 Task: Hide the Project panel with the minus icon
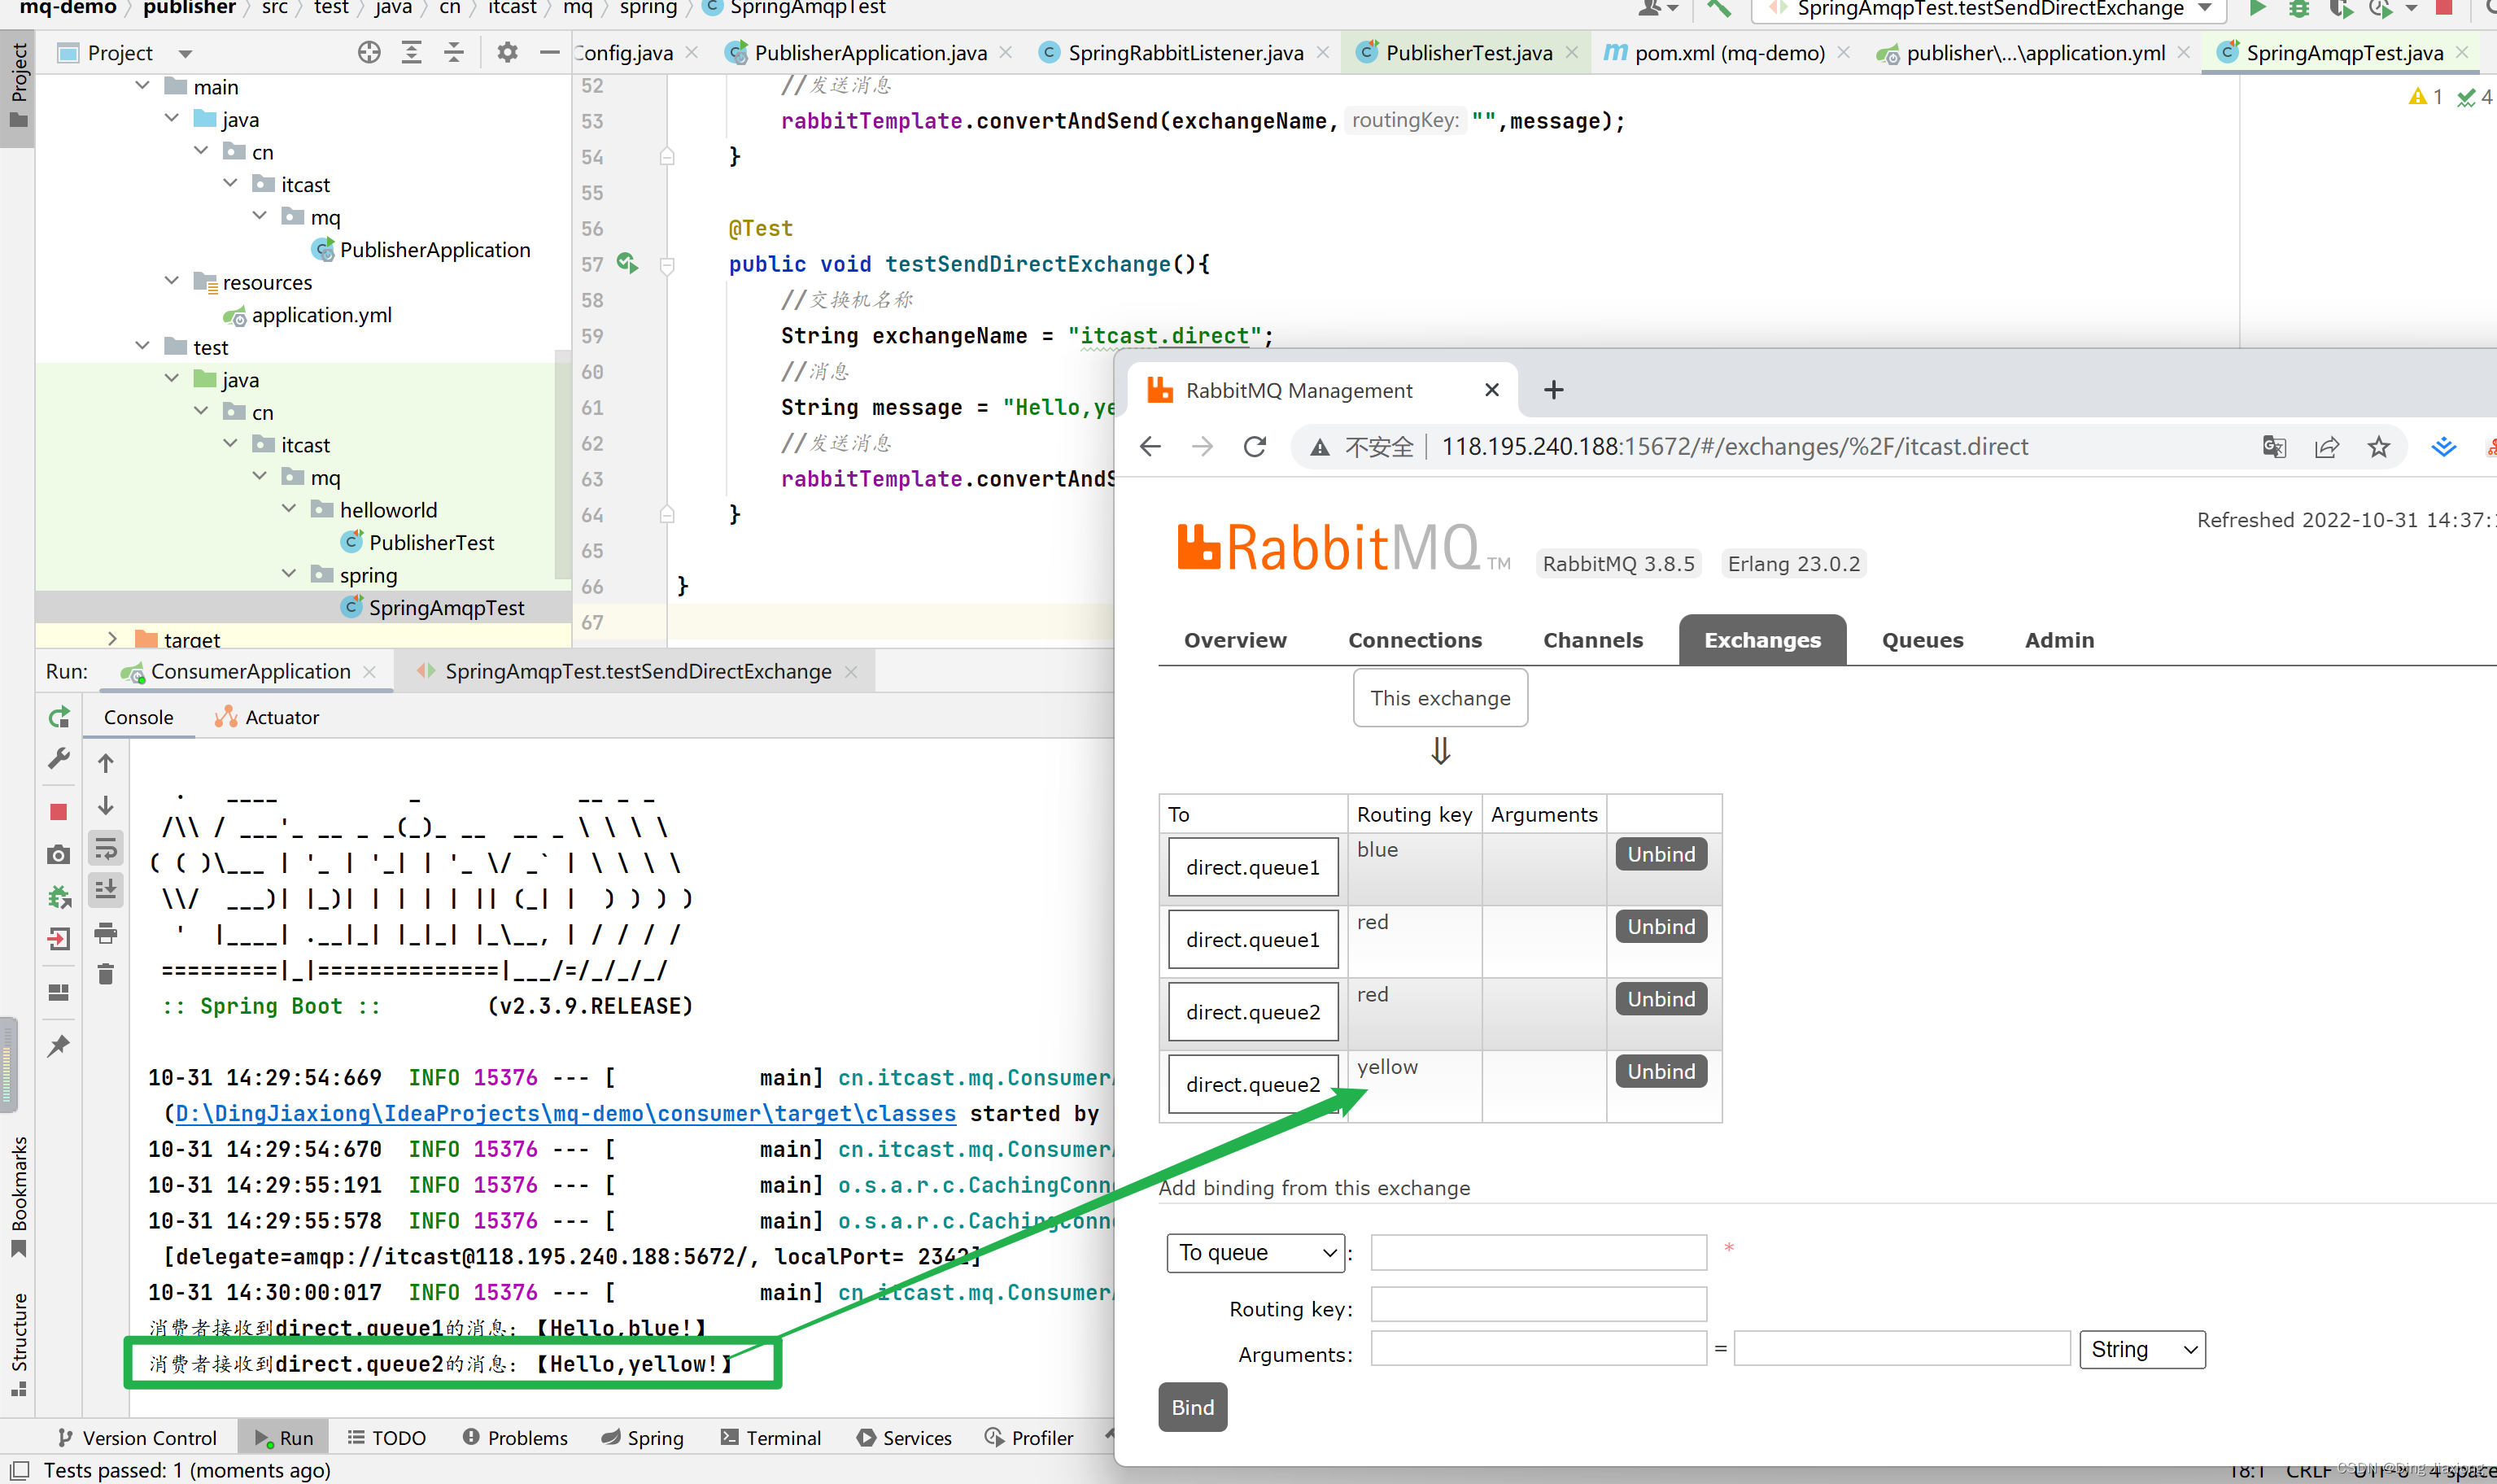549,53
